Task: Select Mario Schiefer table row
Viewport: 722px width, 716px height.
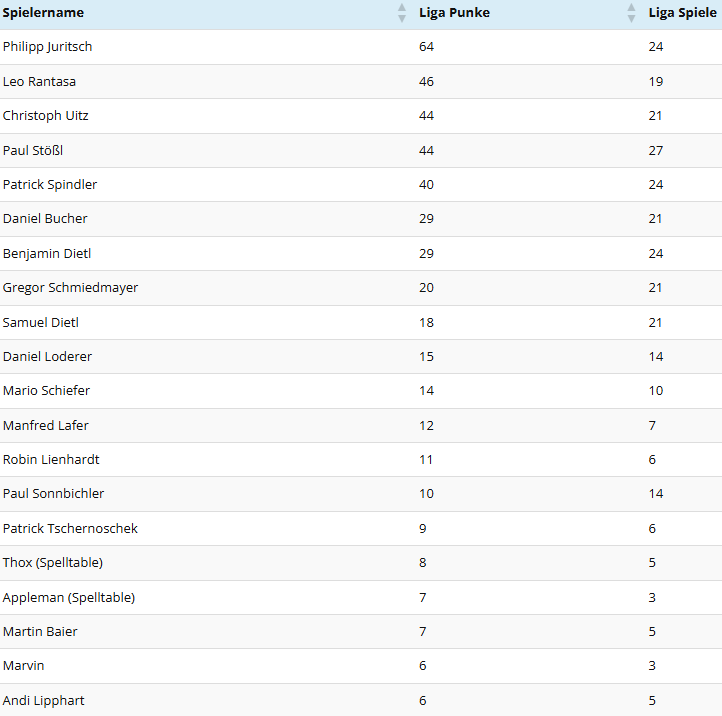Action: [x=361, y=391]
